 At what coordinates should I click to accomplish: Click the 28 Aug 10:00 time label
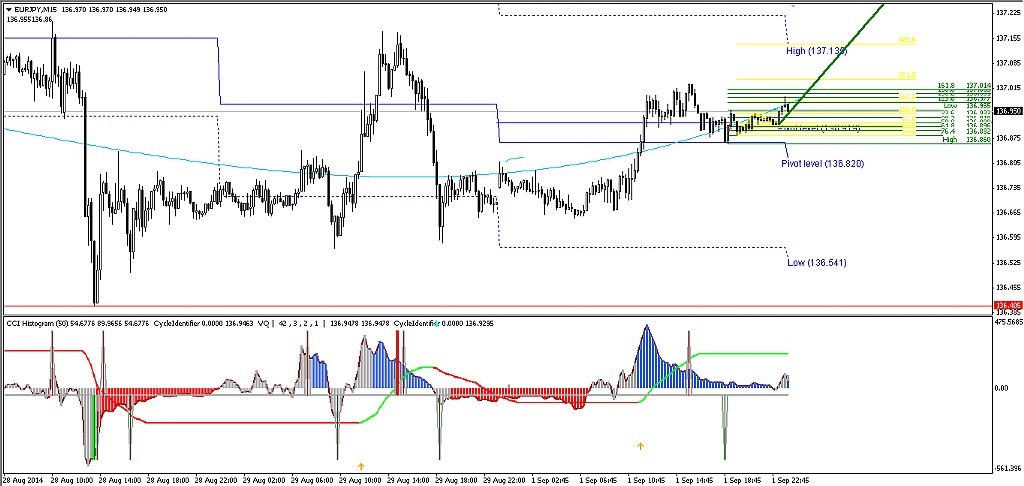coord(70,480)
